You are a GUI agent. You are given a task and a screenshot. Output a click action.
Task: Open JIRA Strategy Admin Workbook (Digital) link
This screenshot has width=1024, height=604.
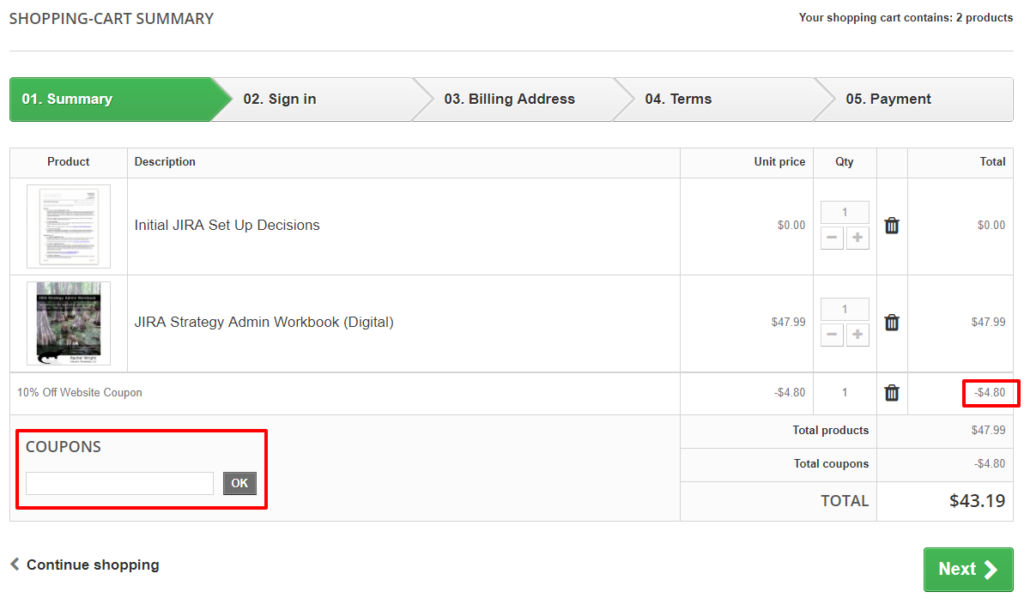point(264,323)
